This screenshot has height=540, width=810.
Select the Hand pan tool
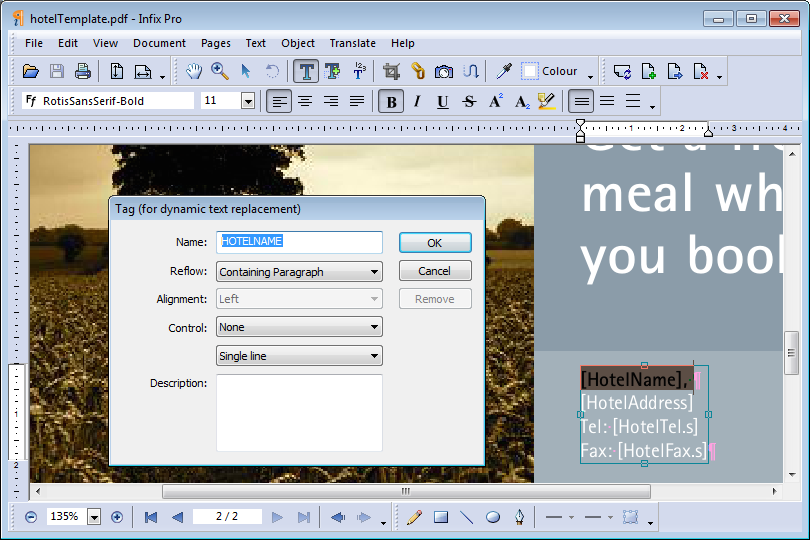click(x=194, y=71)
